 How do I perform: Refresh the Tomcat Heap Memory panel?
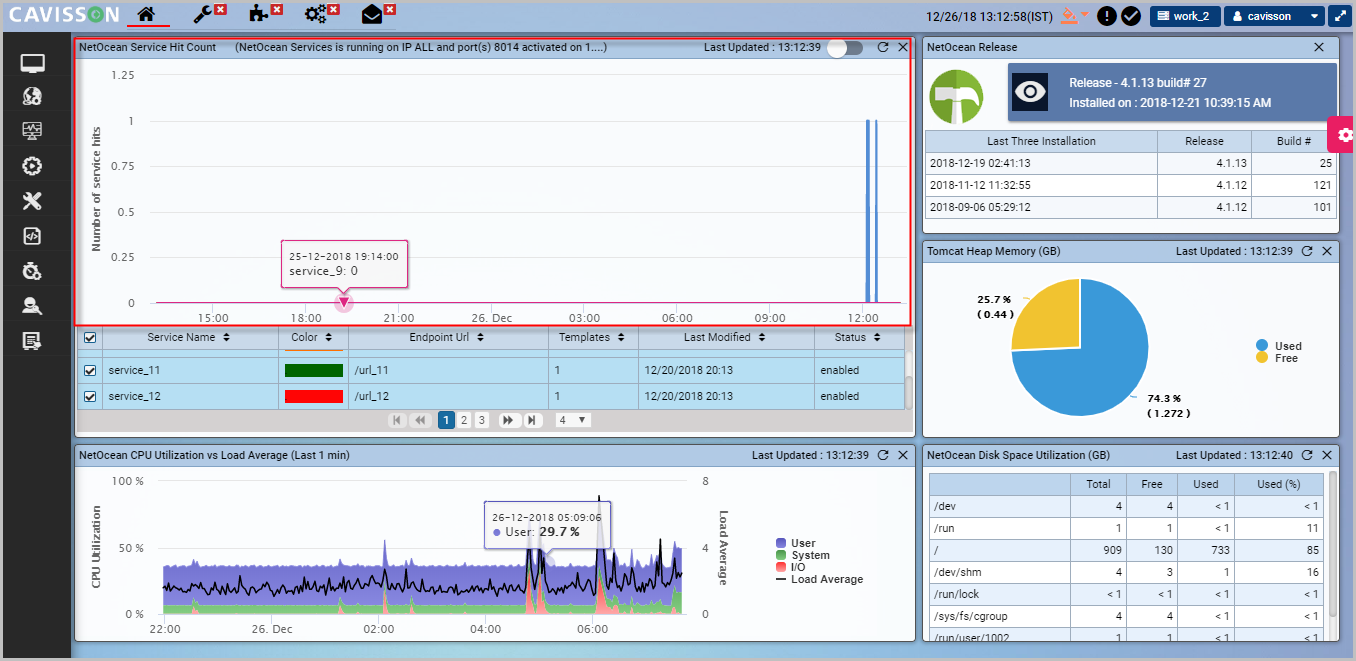click(1306, 251)
